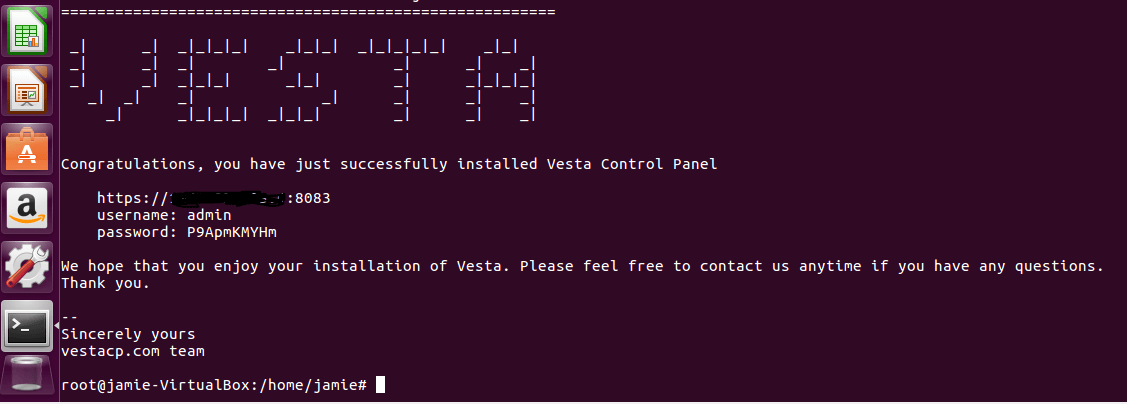Click the vestacp.com team signature text
The width and height of the screenshot is (1127, 404).
coord(133,352)
